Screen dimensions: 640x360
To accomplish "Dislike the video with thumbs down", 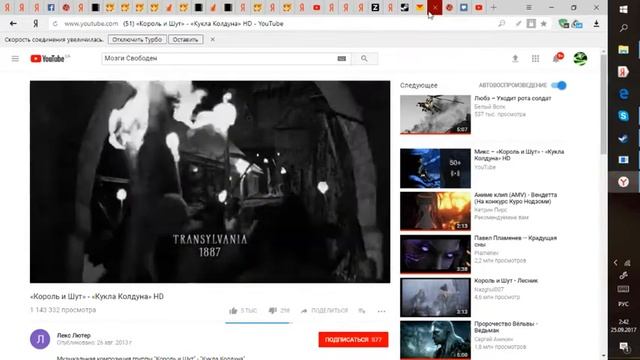I will [273, 311].
